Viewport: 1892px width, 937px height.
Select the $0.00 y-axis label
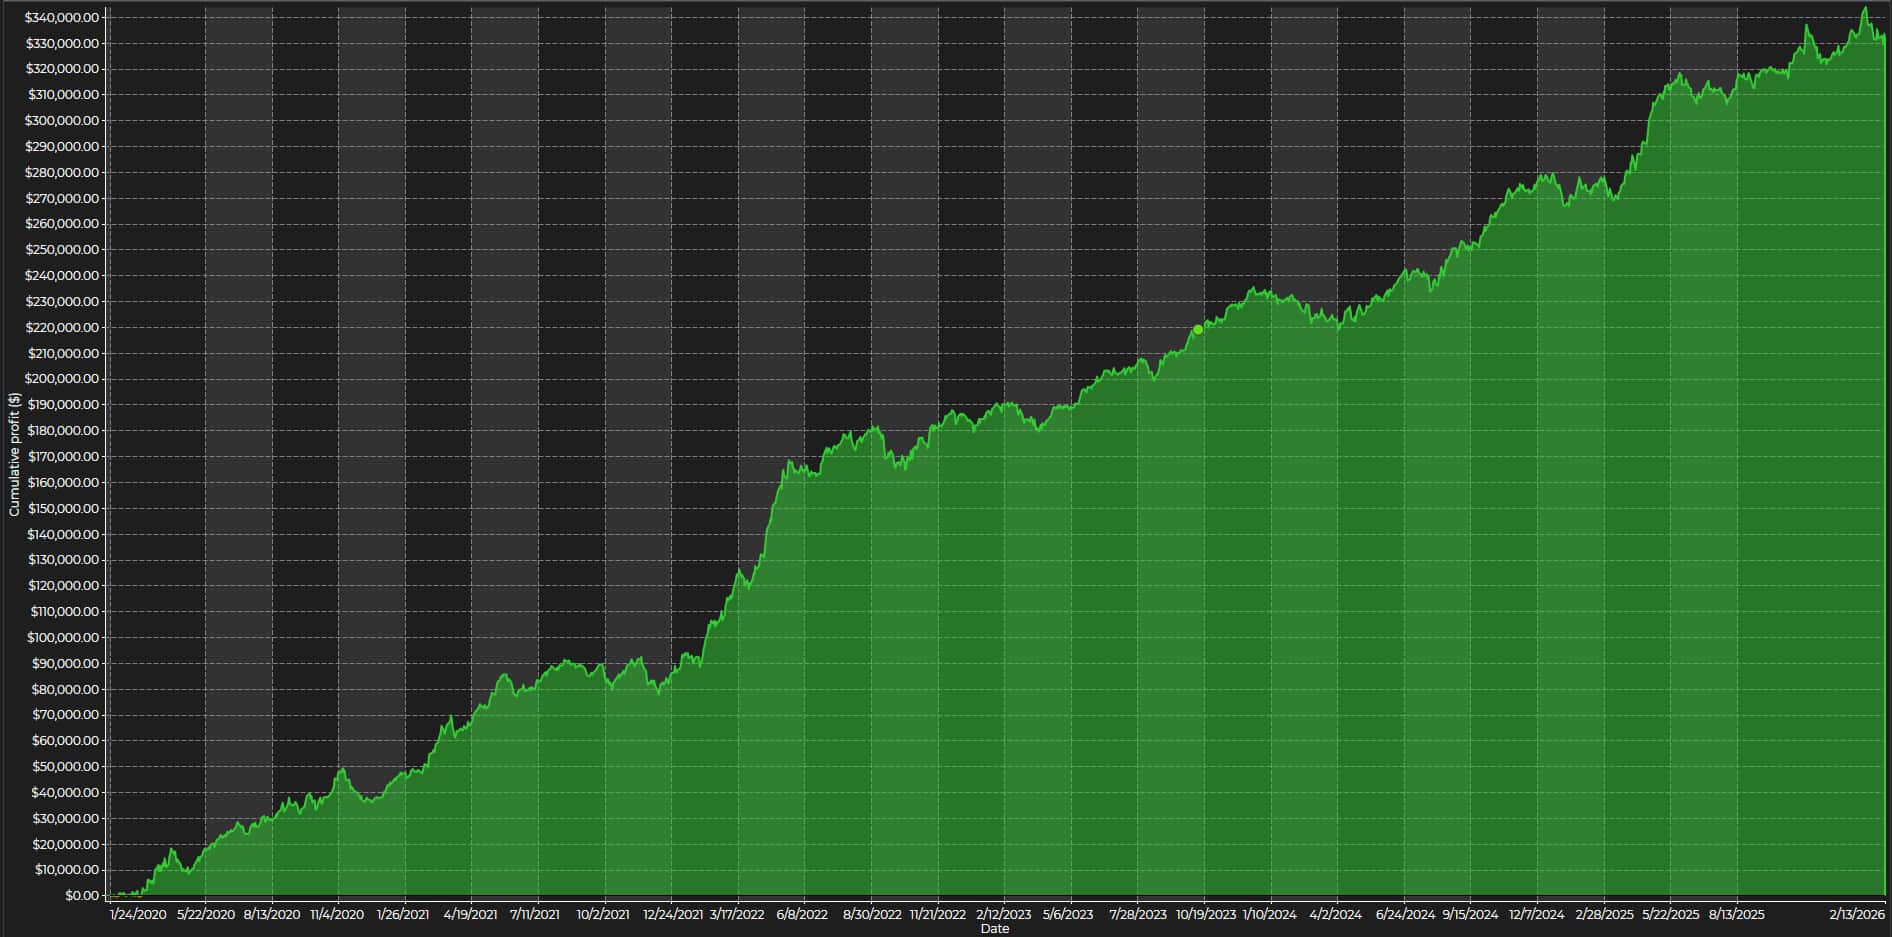[81, 895]
